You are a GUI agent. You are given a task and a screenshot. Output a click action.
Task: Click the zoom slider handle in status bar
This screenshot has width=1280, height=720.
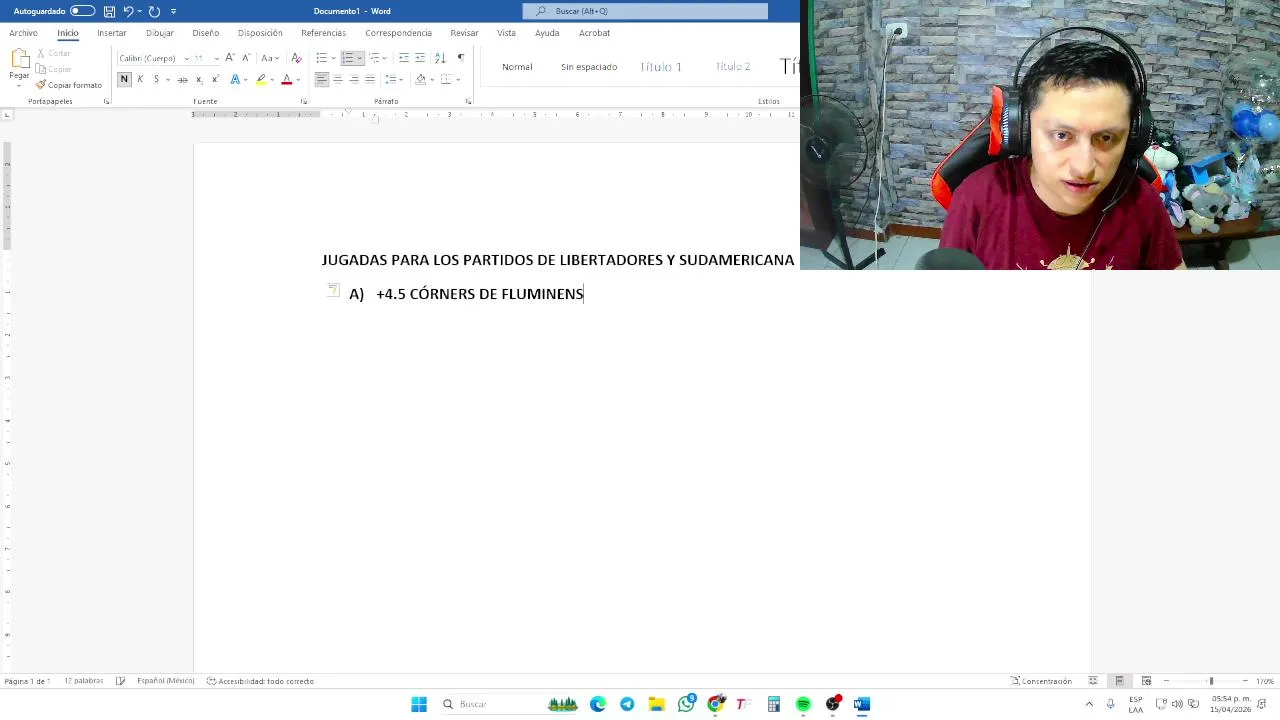pos(1211,681)
